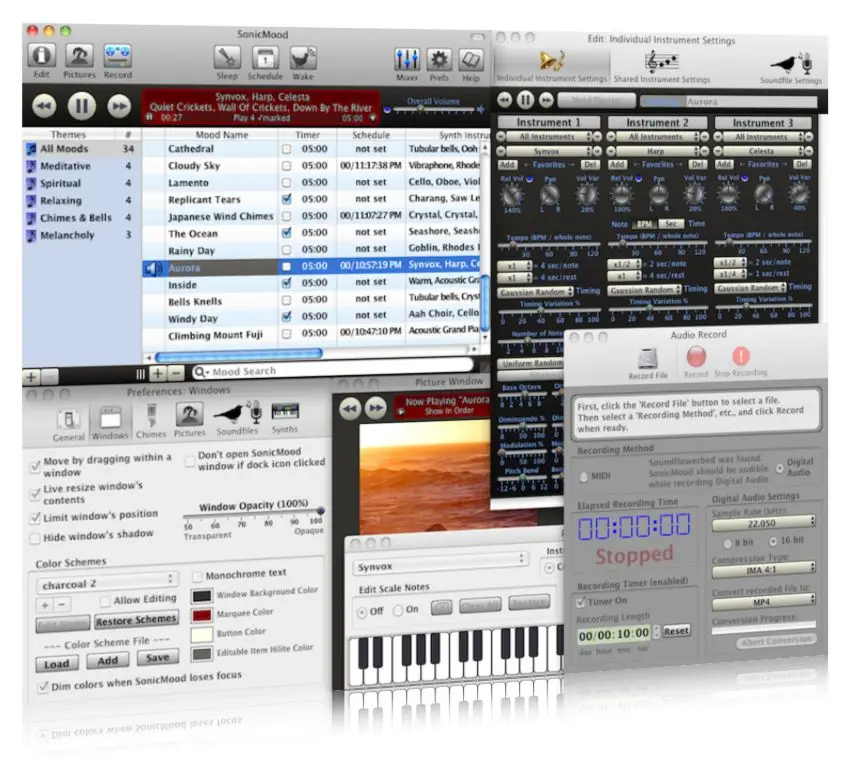846x765 pixels.
Task: Open the Soundfile Settings tab
Action: point(791,68)
